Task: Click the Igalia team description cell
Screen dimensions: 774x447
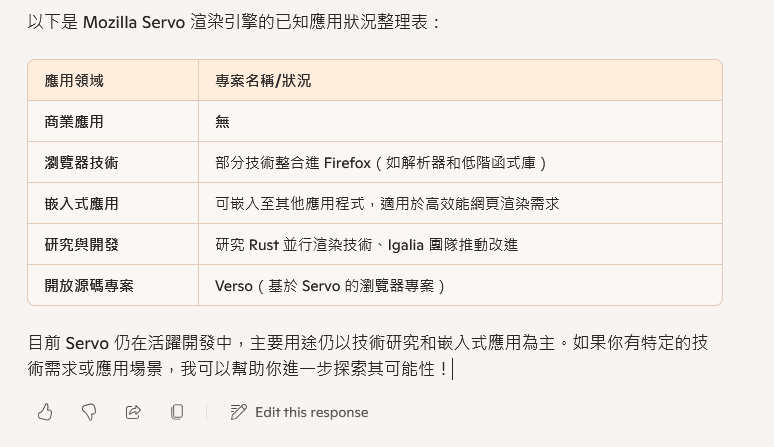Action: coord(366,245)
